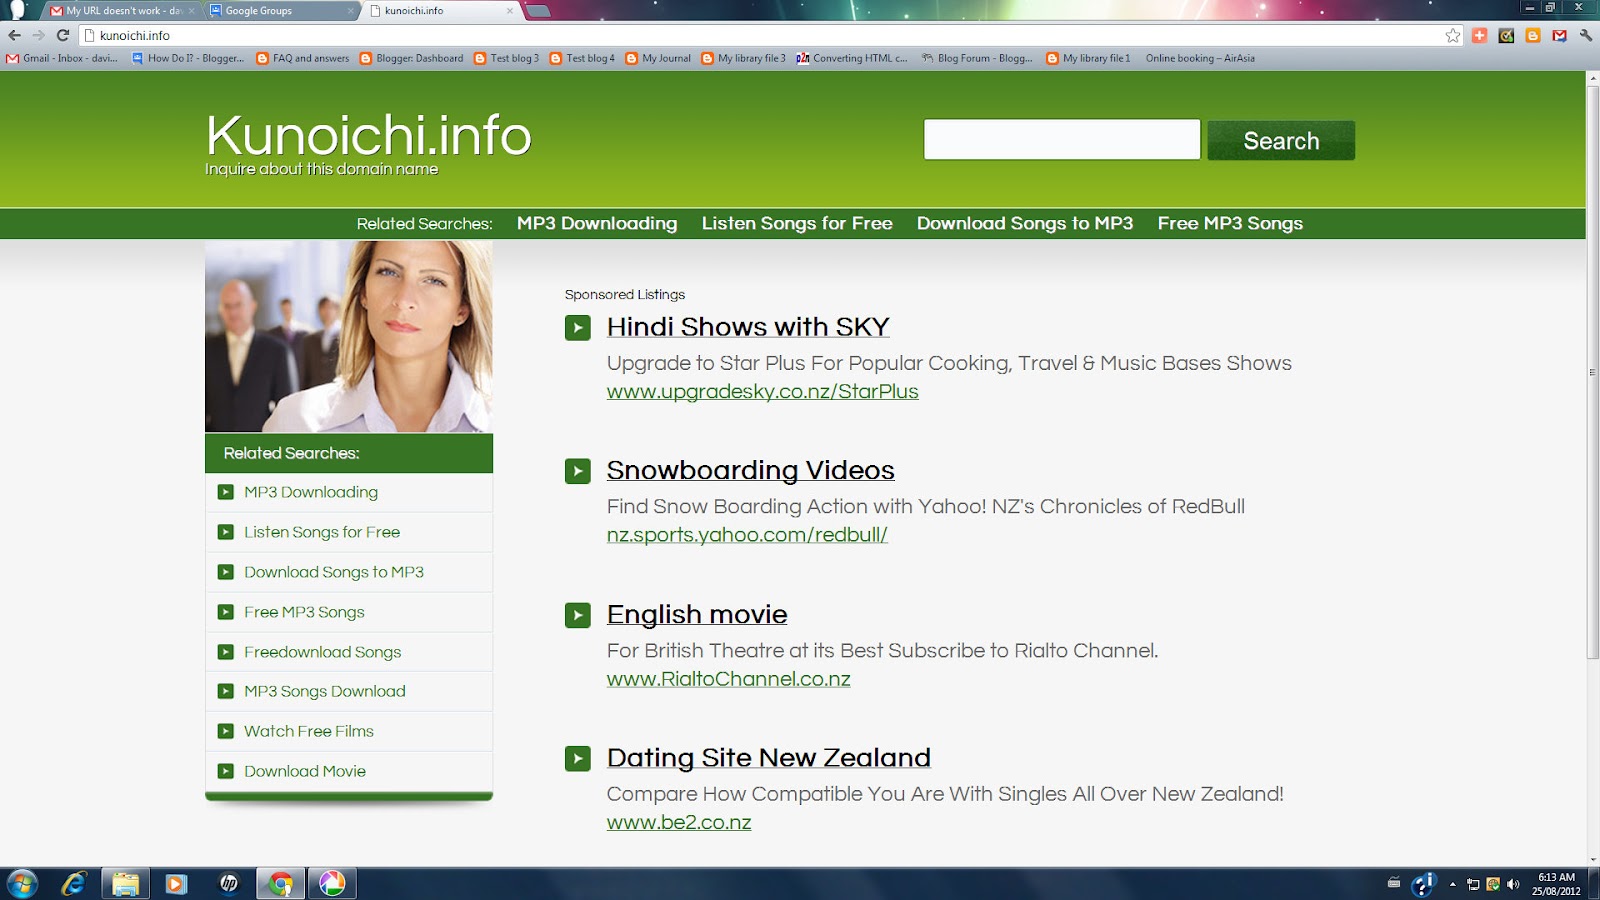Click the play icon beside English movie
Viewport: 1600px width, 900px height.
point(578,615)
